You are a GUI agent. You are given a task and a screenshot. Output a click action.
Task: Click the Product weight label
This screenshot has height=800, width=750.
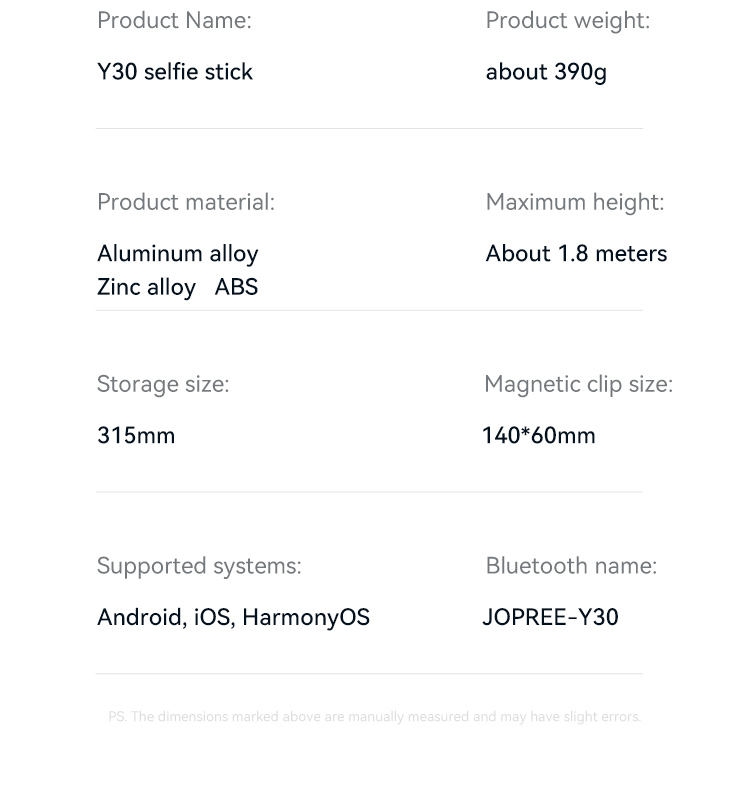(x=568, y=22)
